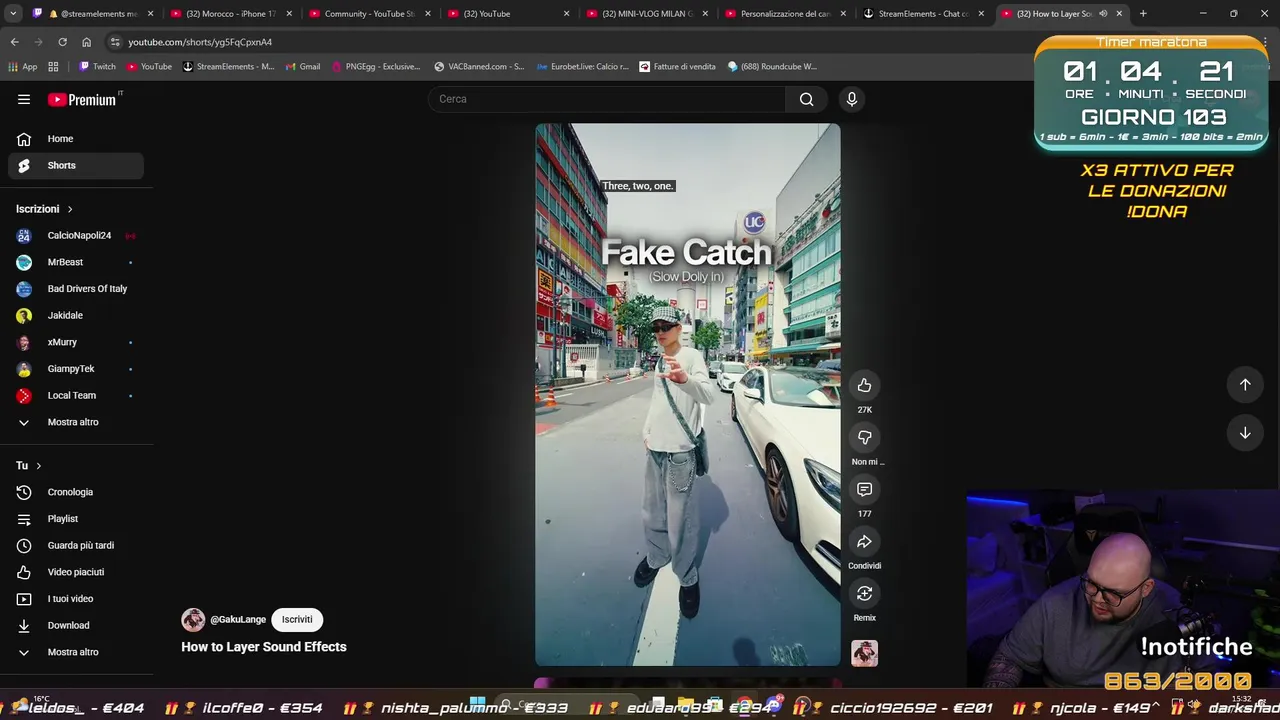Switch to @streamelements first tab

click(x=90, y=14)
